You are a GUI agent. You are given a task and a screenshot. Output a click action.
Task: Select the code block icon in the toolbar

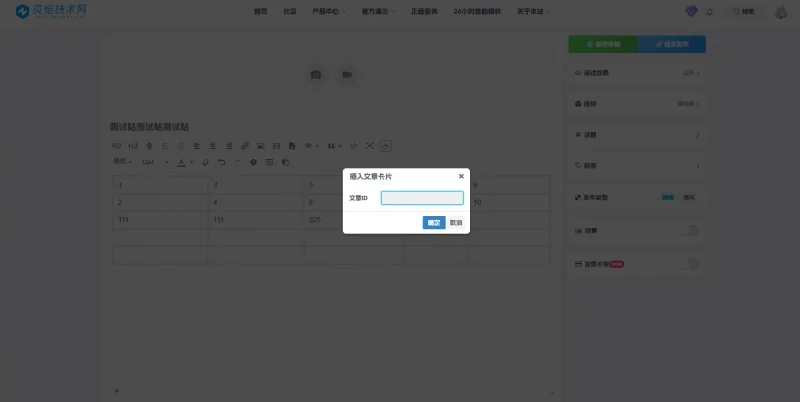(x=354, y=146)
